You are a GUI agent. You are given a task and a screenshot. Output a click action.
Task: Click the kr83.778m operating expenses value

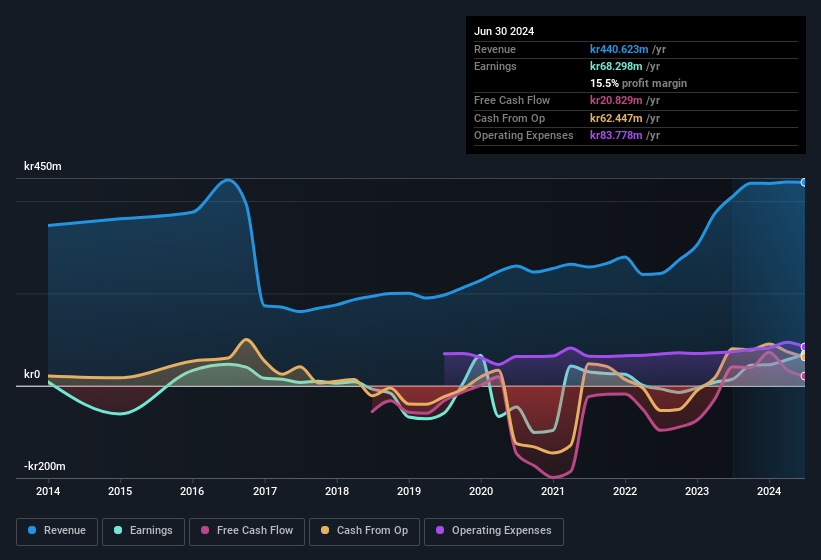pyautogui.click(x=616, y=136)
